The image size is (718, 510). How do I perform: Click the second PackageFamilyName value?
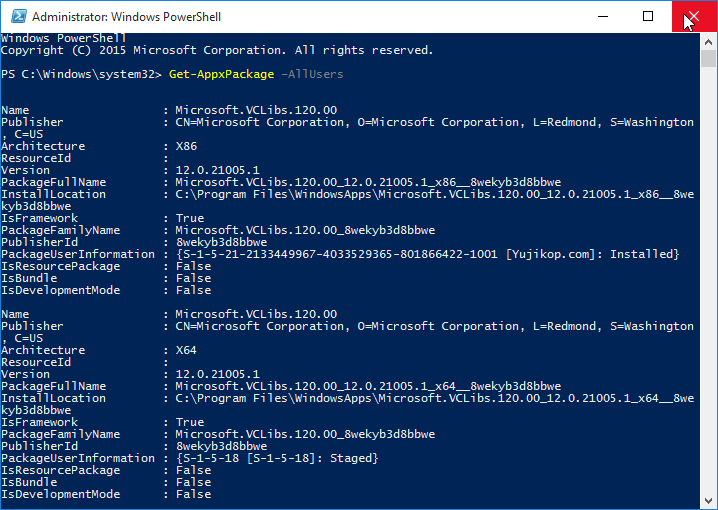(305, 434)
